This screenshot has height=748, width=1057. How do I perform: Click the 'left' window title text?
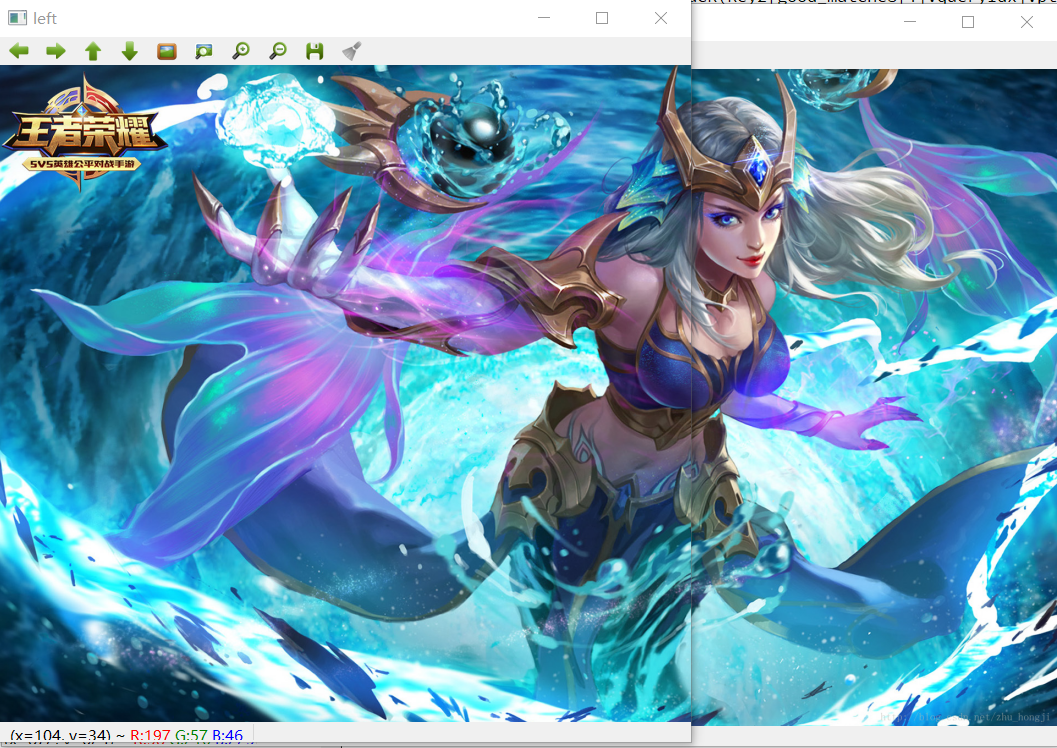pos(45,19)
